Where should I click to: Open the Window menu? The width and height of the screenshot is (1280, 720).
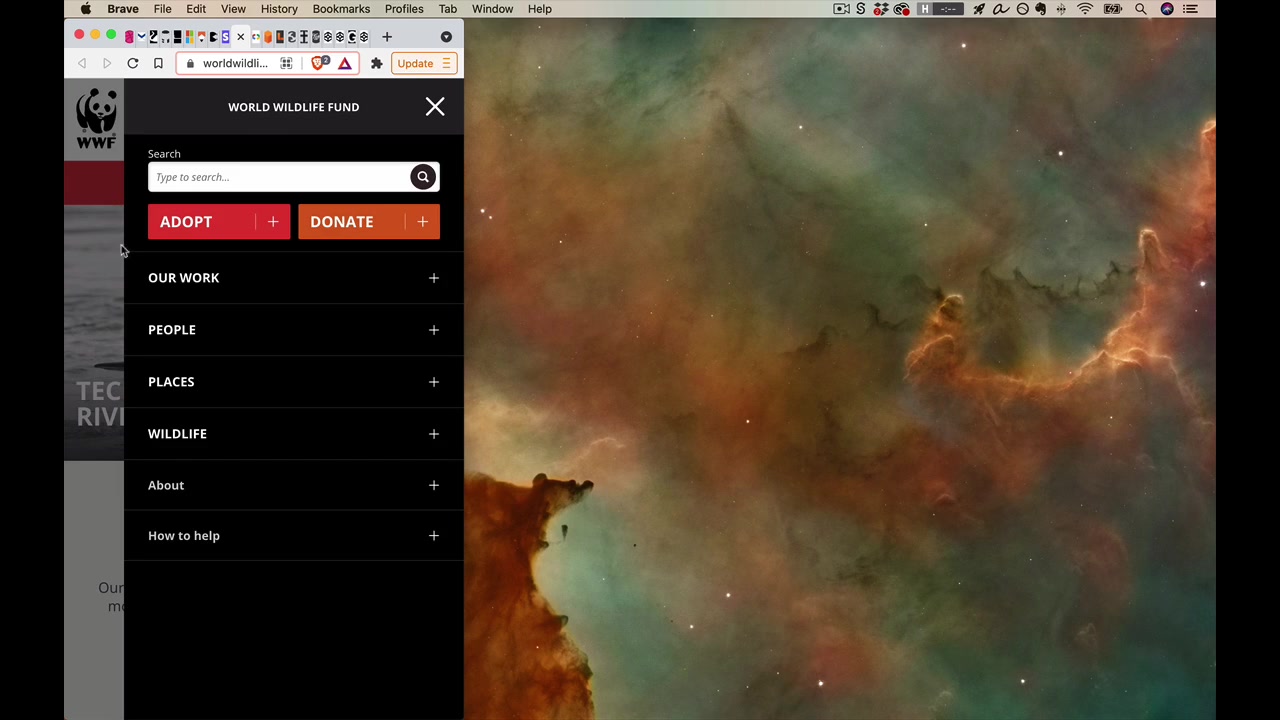(x=492, y=9)
